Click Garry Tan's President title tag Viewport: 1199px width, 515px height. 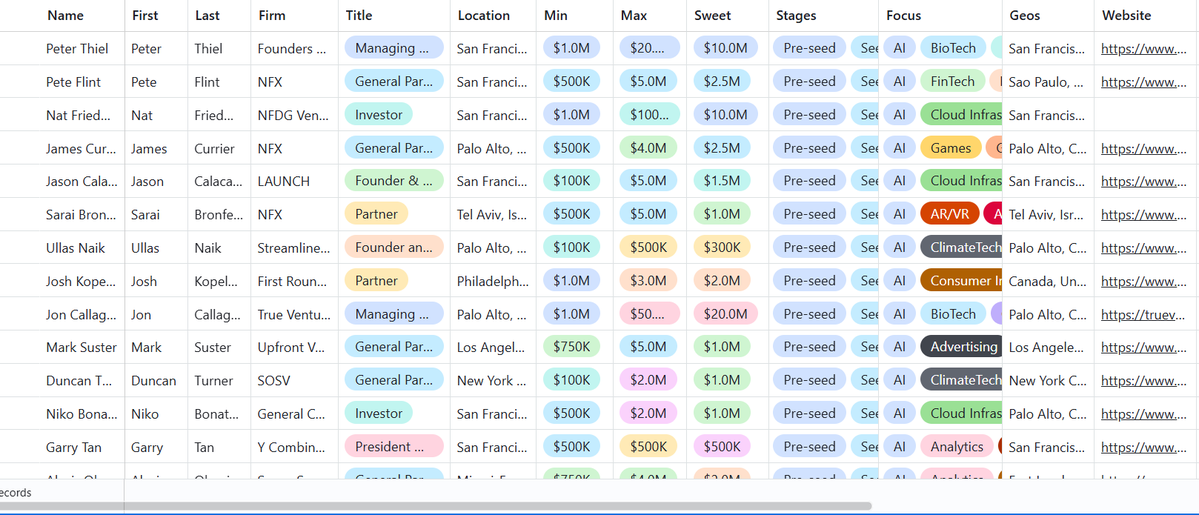tap(394, 446)
